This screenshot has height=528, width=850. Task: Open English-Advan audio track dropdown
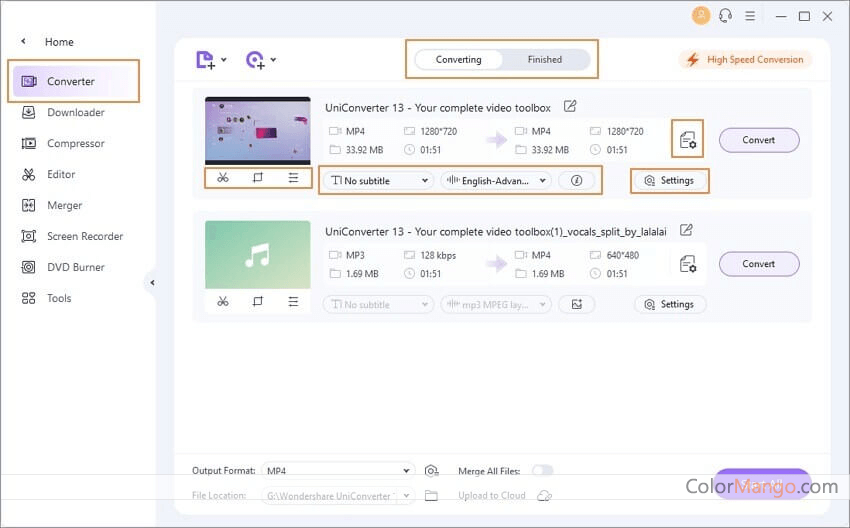496,181
